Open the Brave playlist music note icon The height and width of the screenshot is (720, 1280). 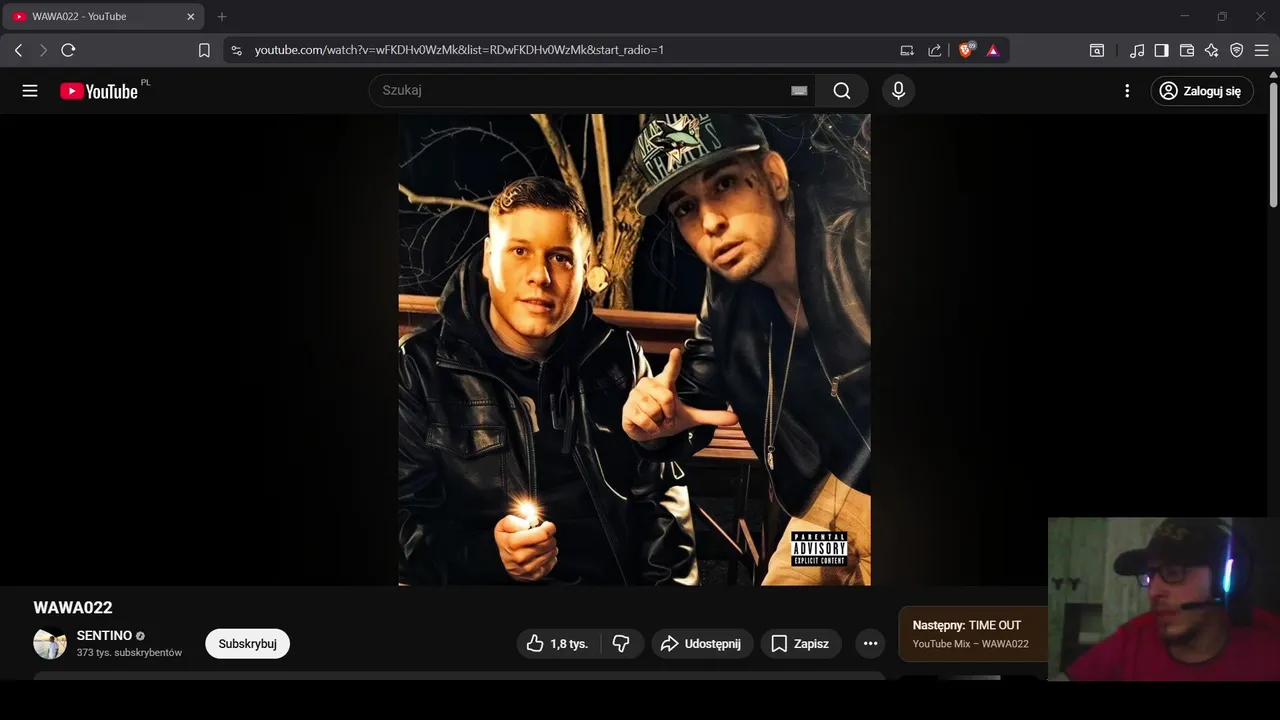click(x=1137, y=50)
